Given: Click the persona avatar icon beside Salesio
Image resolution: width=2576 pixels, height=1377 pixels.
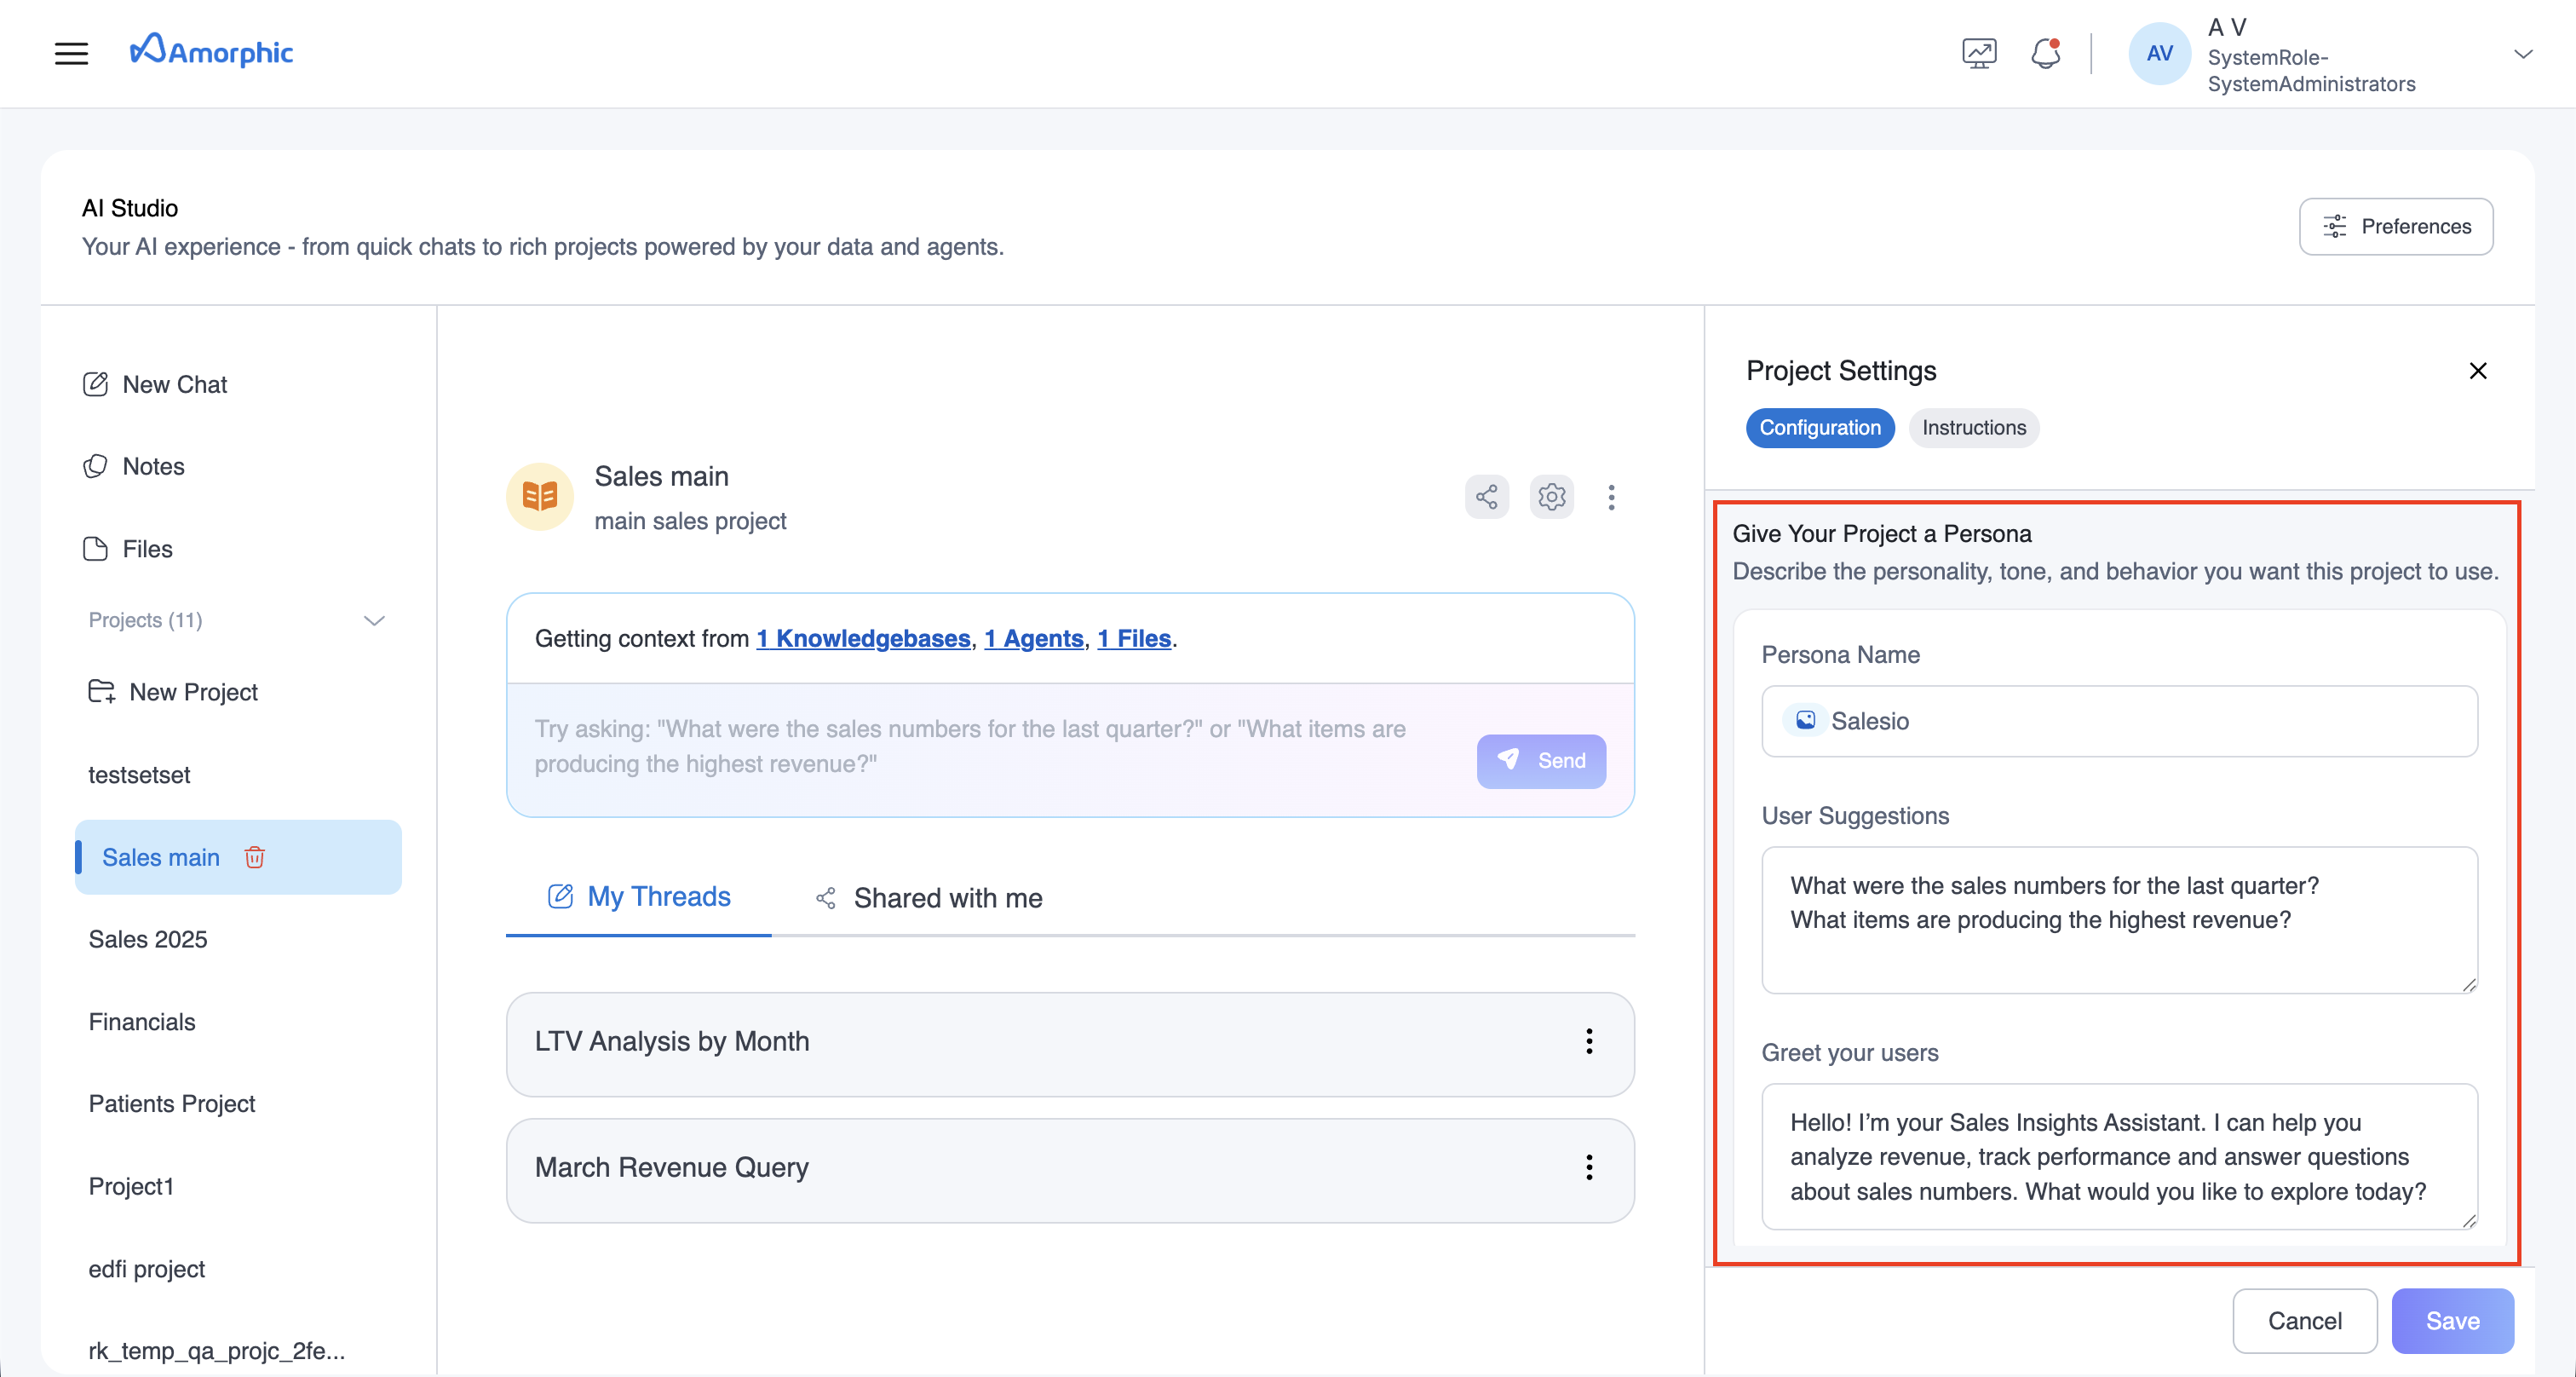Looking at the screenshot, I should (1805, 721).
